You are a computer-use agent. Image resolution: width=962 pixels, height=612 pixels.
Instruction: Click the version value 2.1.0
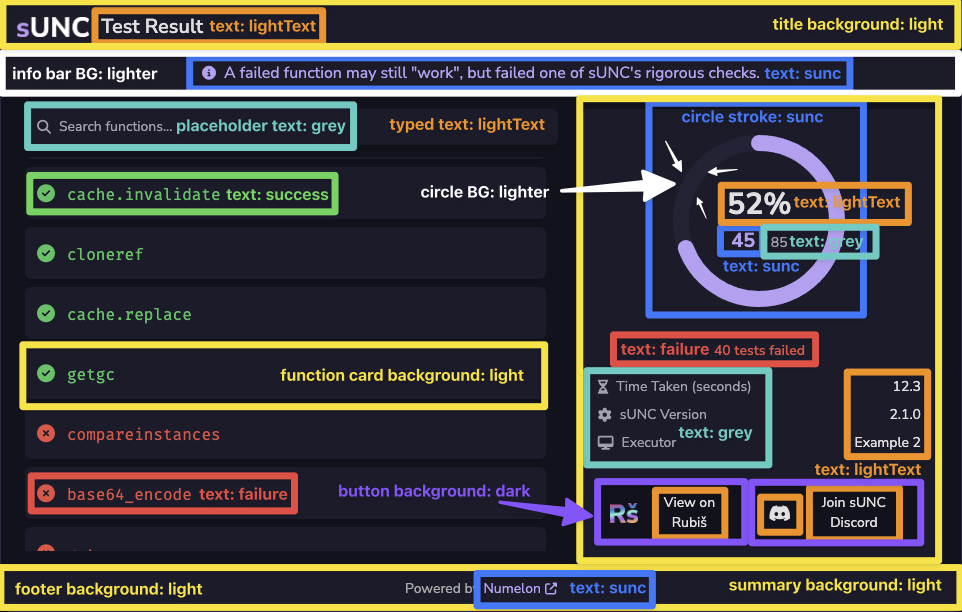905,415
